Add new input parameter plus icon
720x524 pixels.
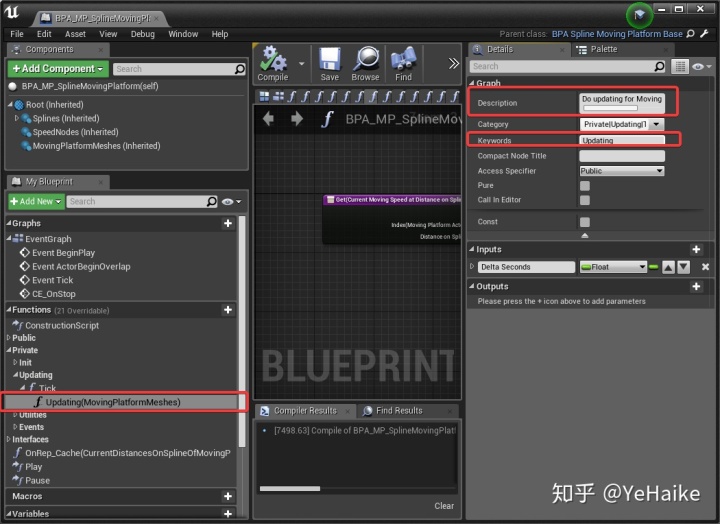(x=696, y=249)
